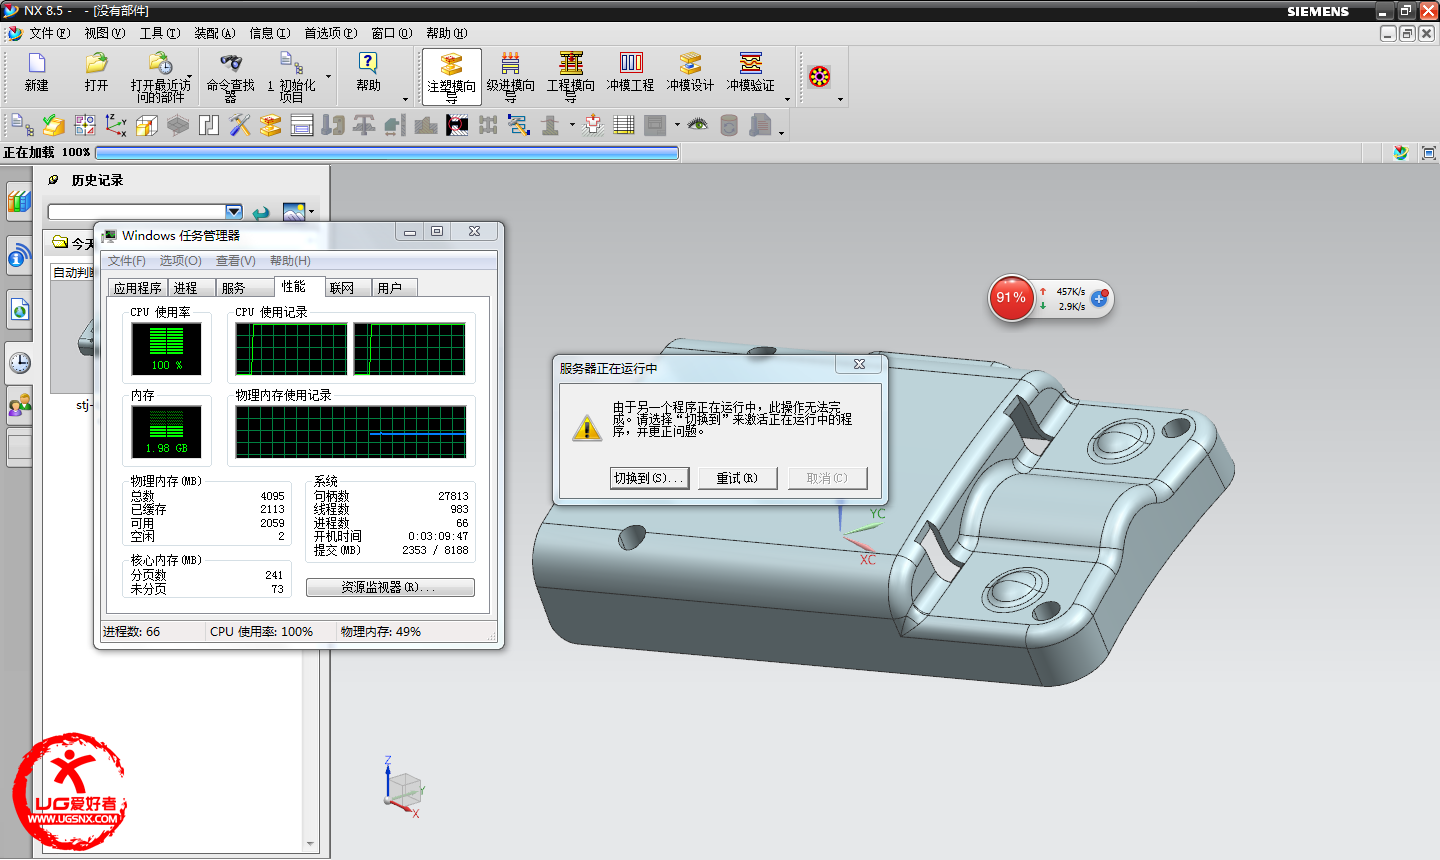Open the blue info broadcast resource tab

[x=19, y=256]
